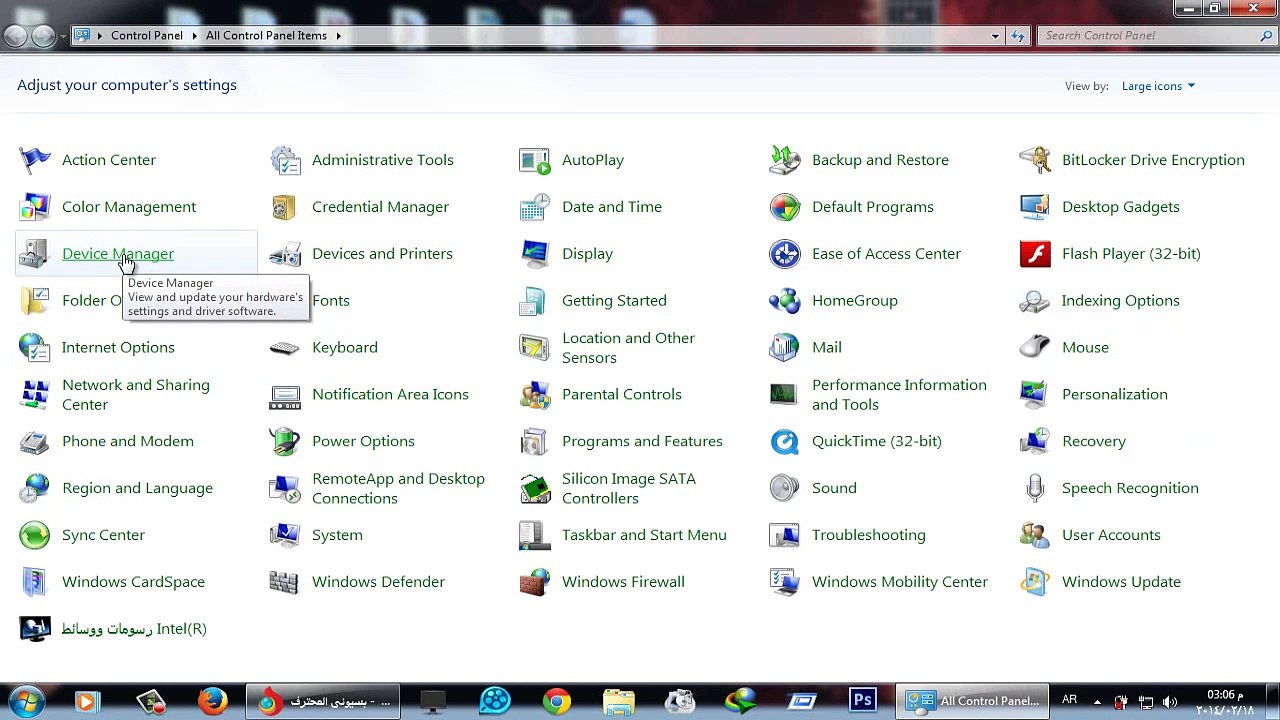The width and height of the screenshot is (1280, 720).
Task: Click the Control Panel breadcrumb segment
Action: pos(147,36)
